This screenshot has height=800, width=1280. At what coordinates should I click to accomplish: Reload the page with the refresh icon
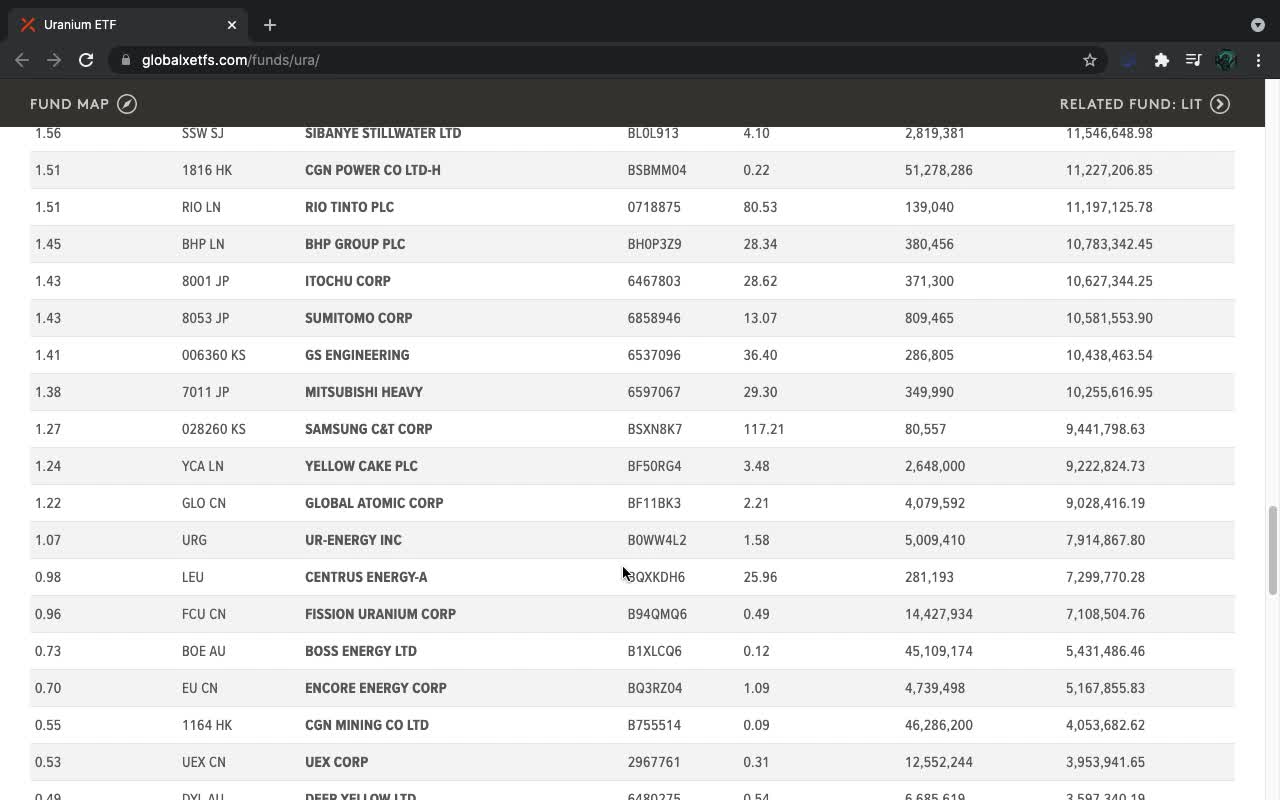coord(86,60)
